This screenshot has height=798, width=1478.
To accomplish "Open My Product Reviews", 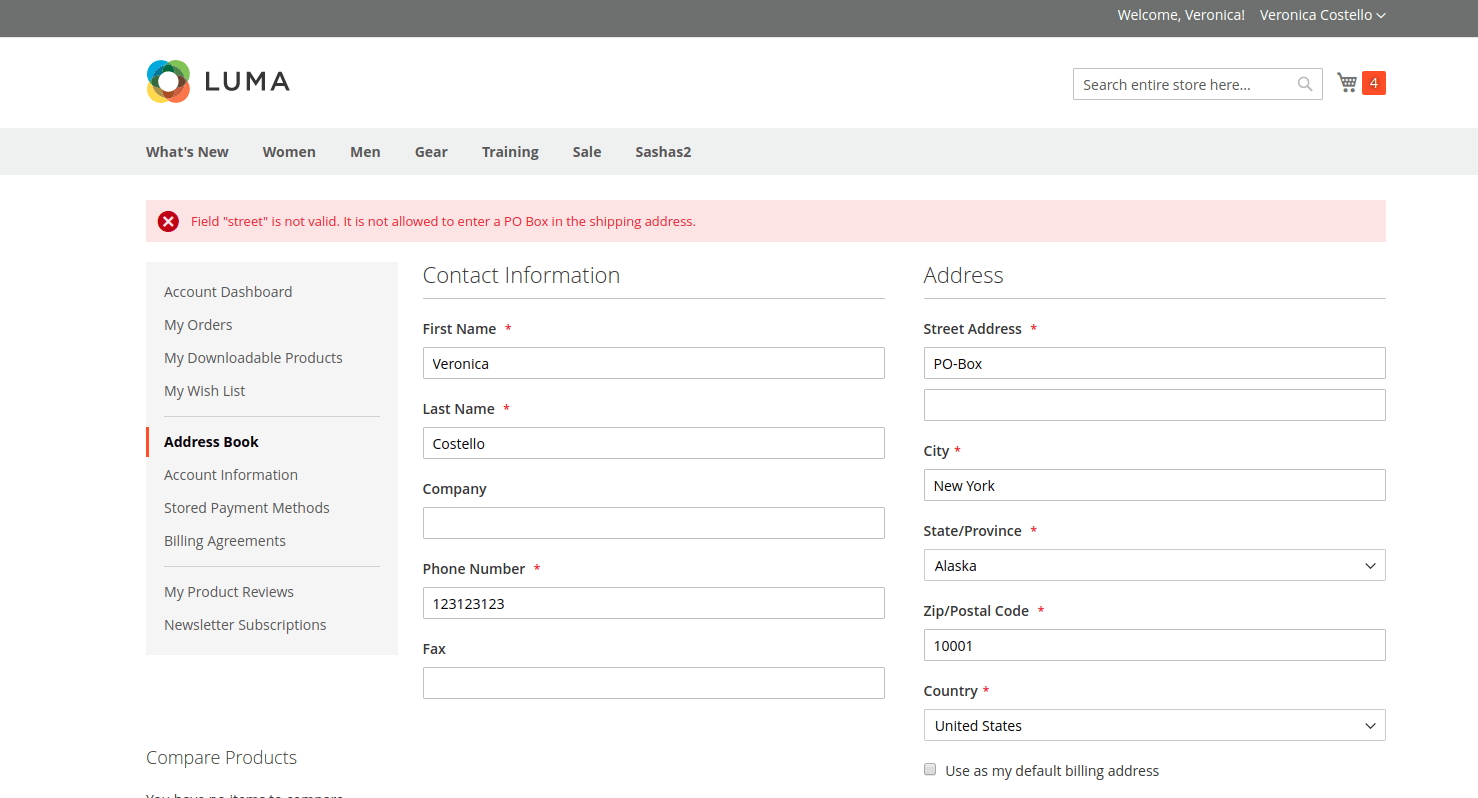I will click(x=229, y=592).
